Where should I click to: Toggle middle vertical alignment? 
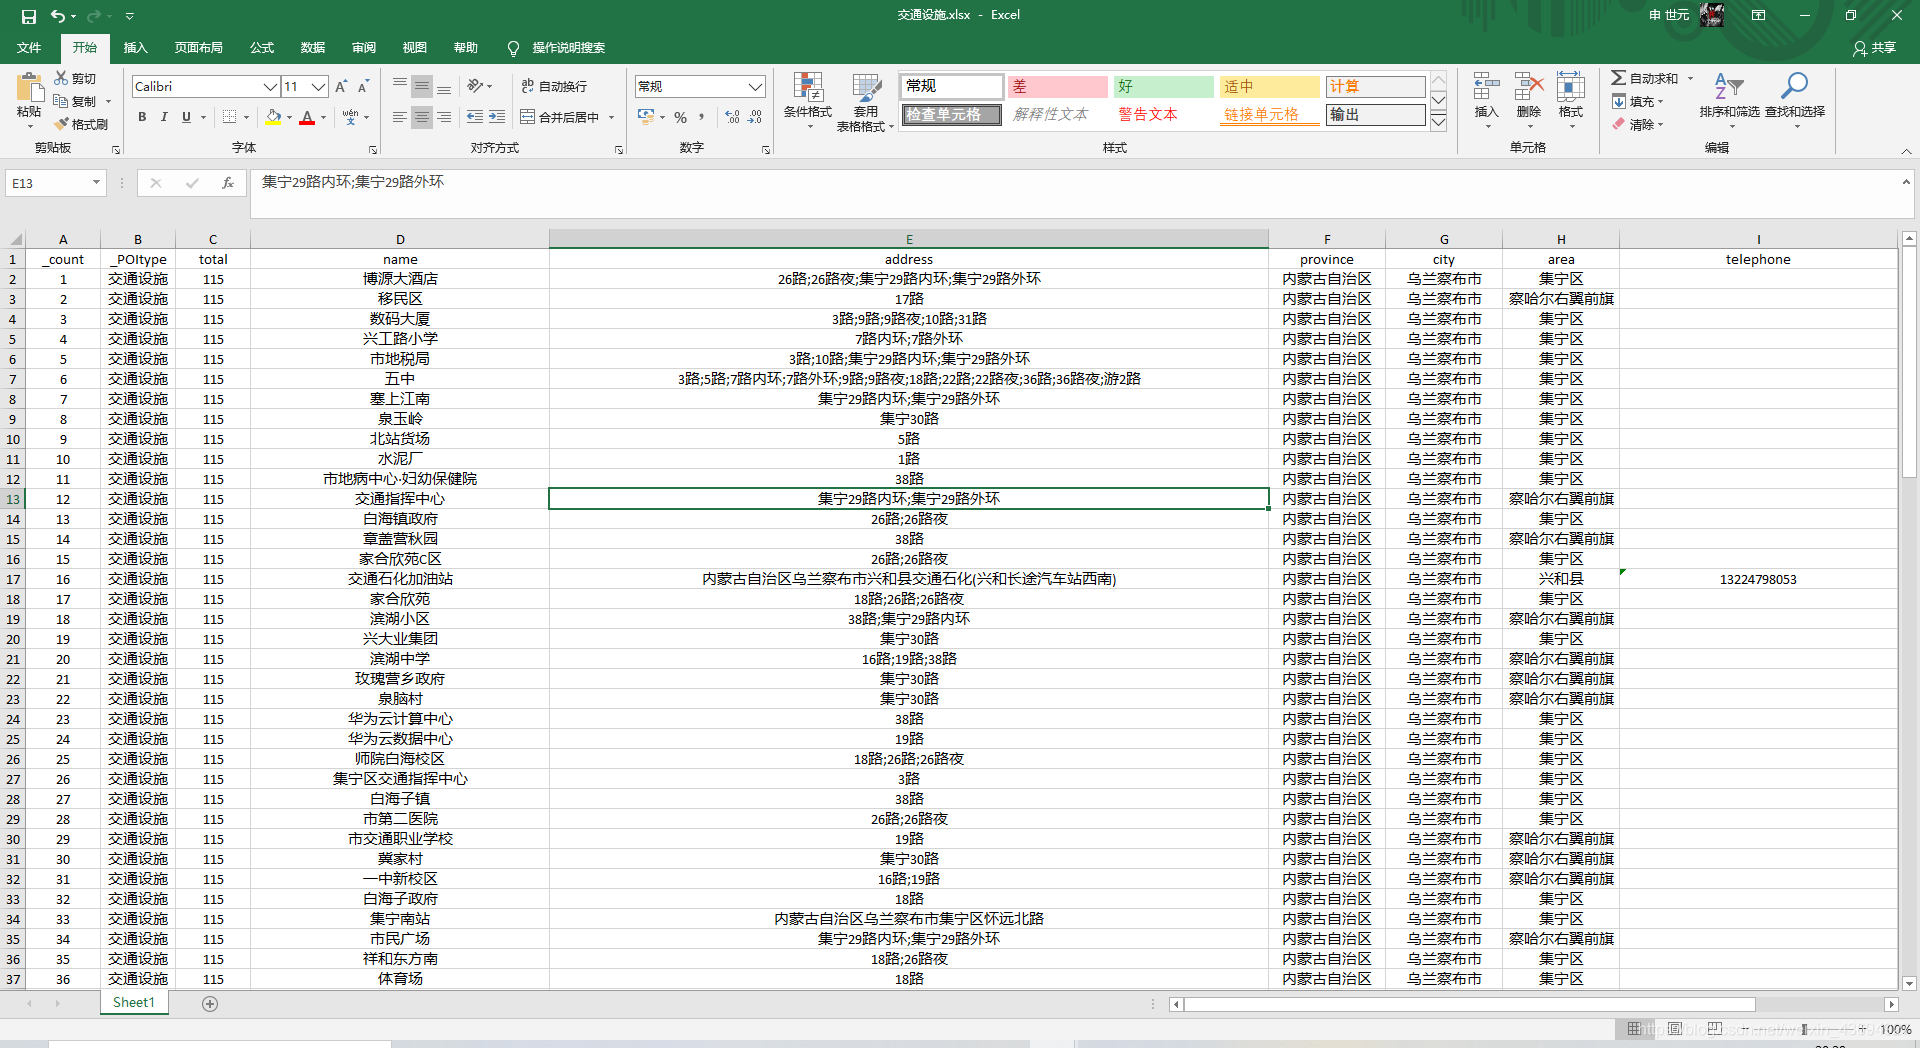[422, 86]
